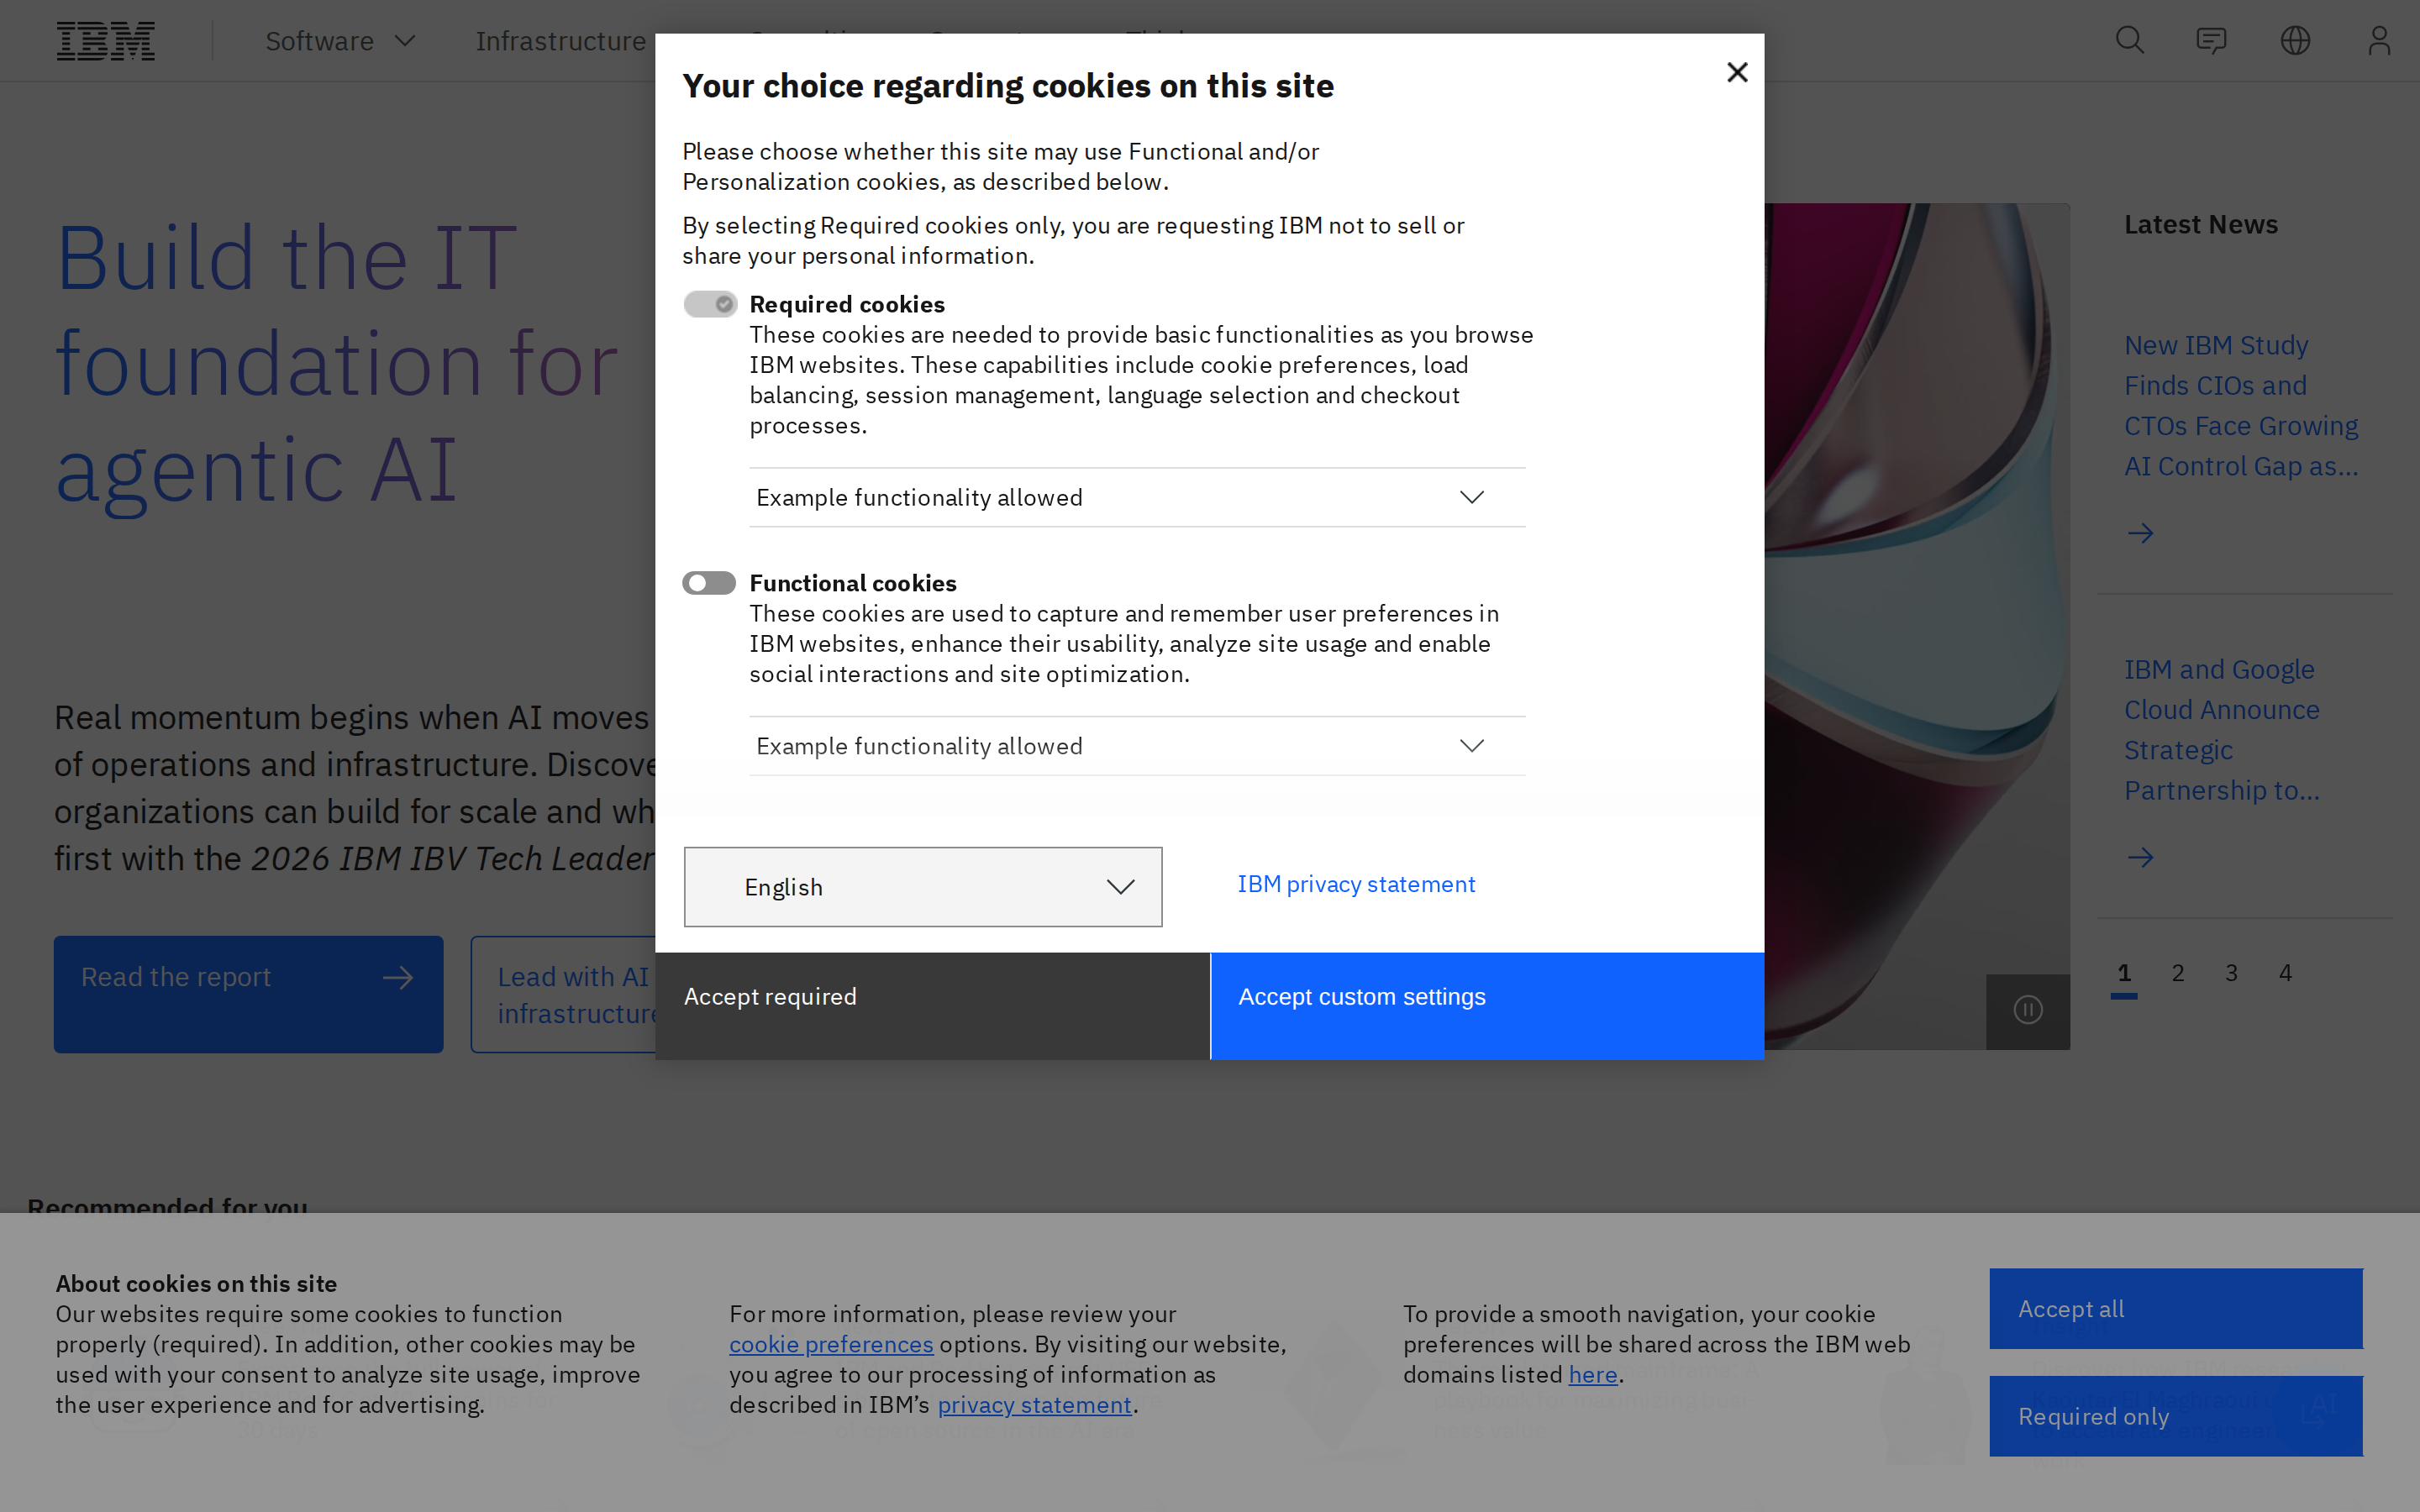Toggle the Required cookies switch
The width and height of the screenshot is (2420, 1512).
pos(710,304)
